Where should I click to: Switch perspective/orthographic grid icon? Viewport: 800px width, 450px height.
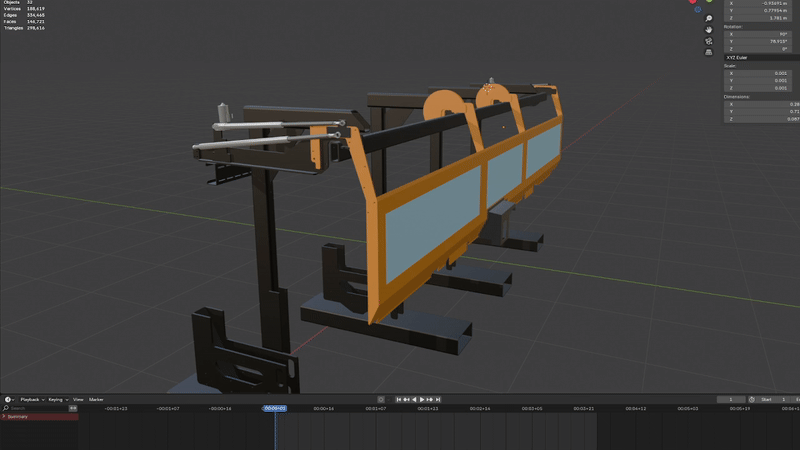[x=709, y=52]
